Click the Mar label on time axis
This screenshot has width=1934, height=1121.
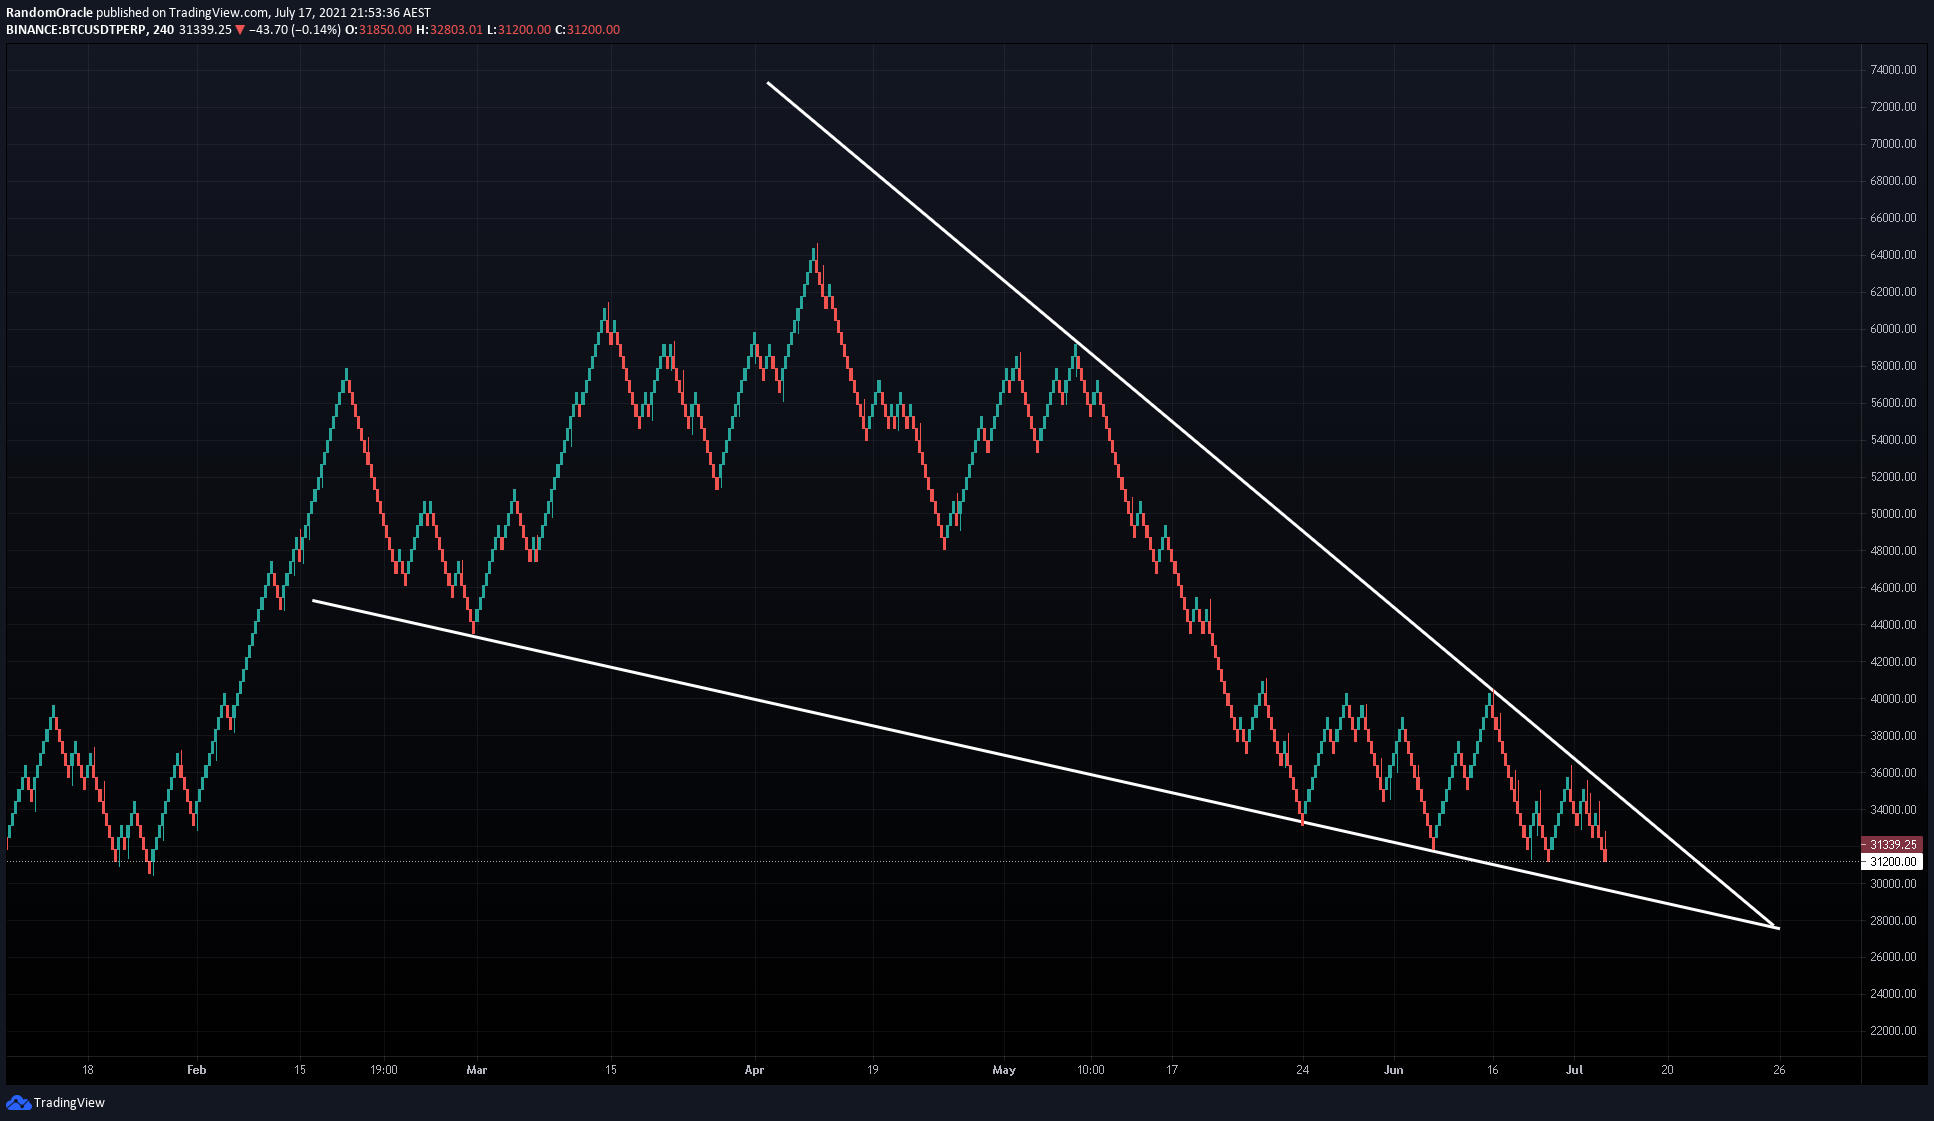click(477, 1070)
